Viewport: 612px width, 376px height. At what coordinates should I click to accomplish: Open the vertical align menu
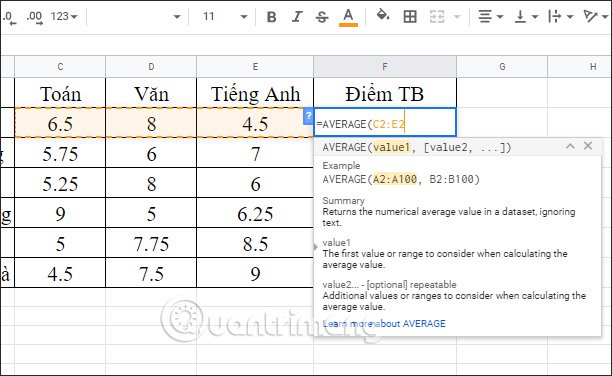coord(526,17)
